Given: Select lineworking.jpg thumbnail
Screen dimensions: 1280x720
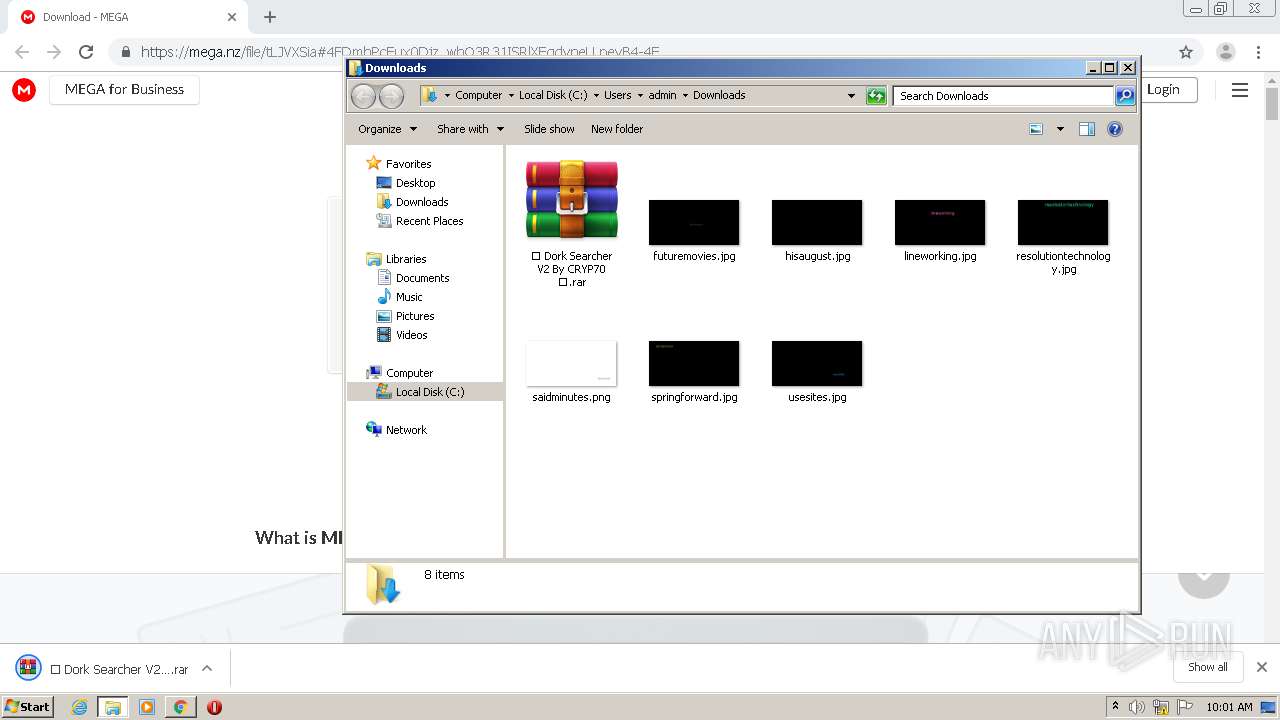Looking at the screenshot, I should 940,222.
